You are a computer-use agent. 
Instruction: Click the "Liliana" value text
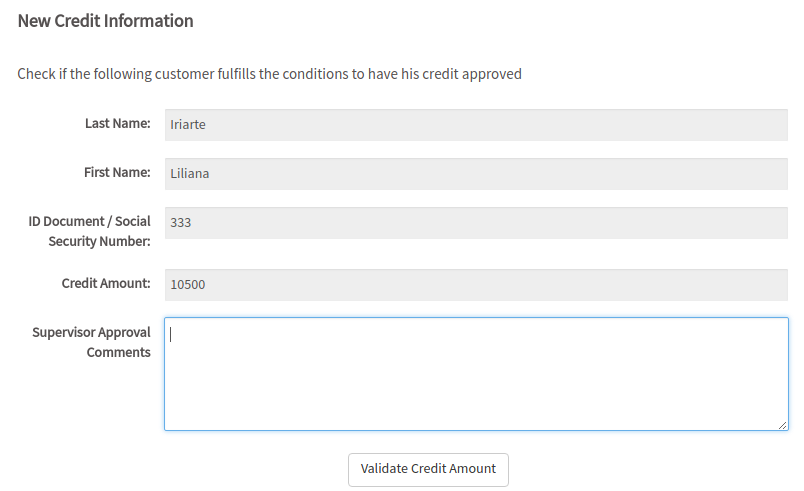click(190, 174)
